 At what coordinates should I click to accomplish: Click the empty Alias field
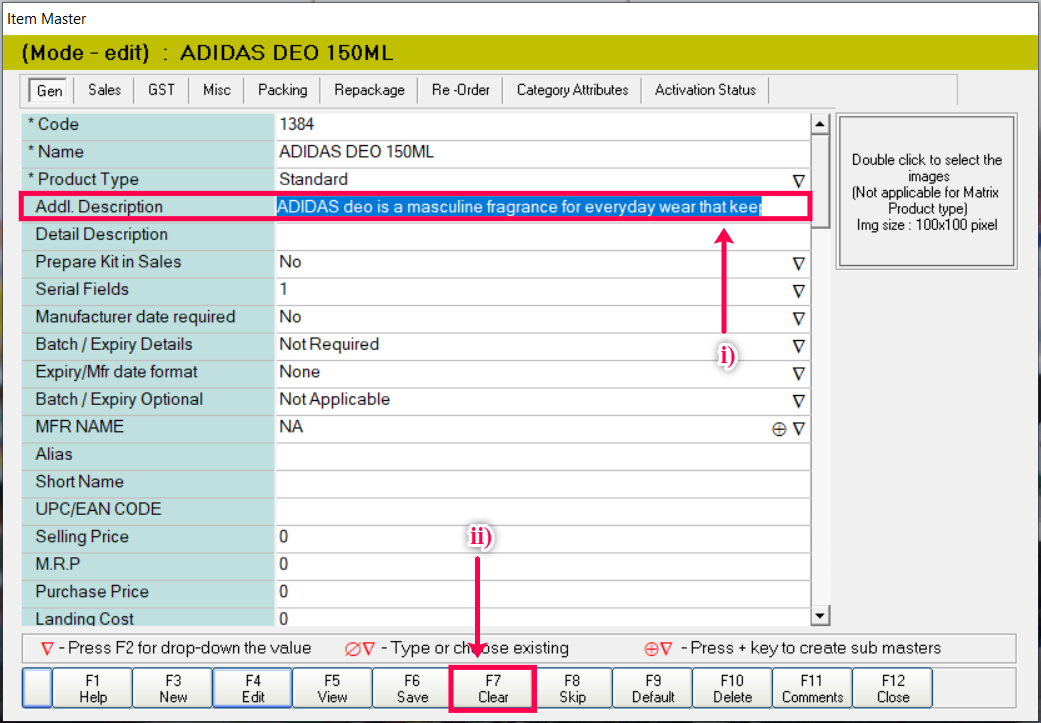542,455
